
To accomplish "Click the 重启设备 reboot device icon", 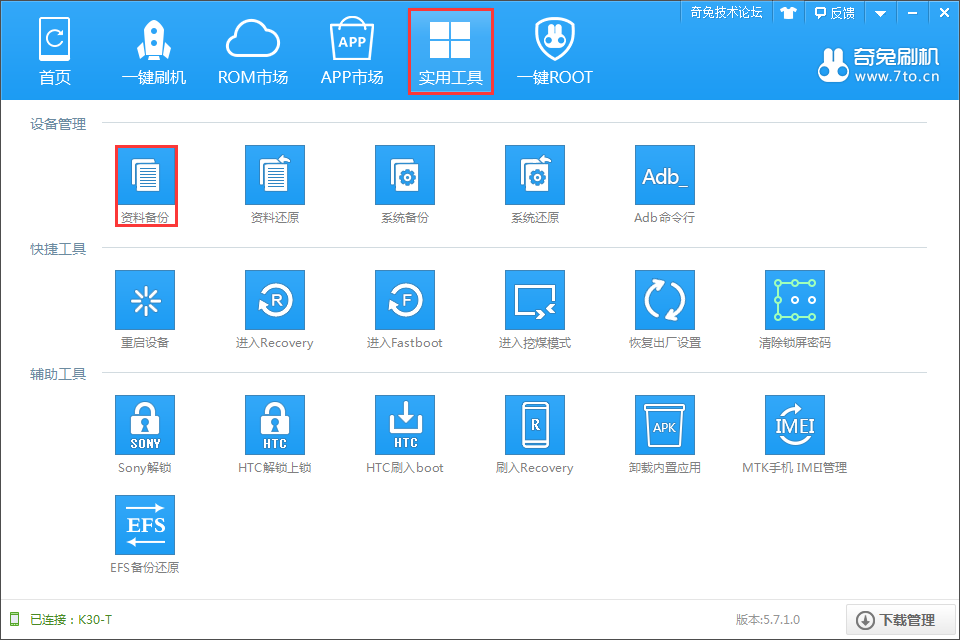I will pos(145,300).
